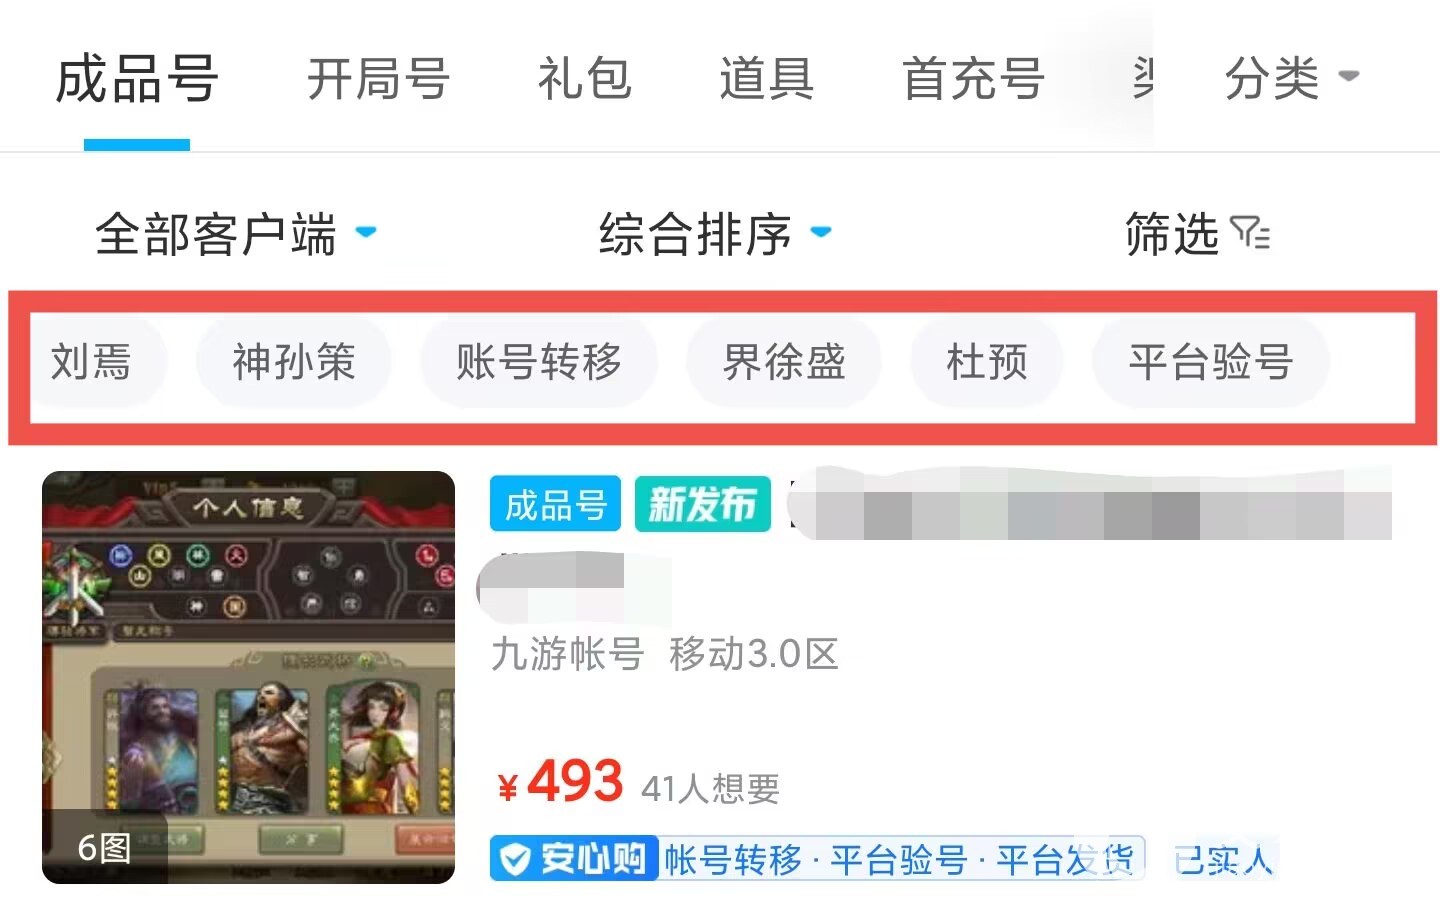Go to the 道具 tab

coord(767,79)
